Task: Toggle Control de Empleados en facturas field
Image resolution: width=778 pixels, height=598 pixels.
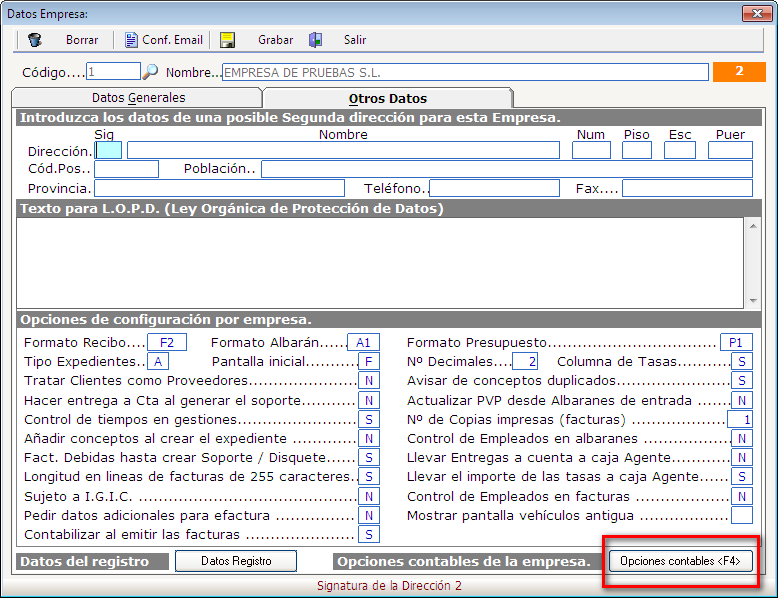Action: coord(742,496)
